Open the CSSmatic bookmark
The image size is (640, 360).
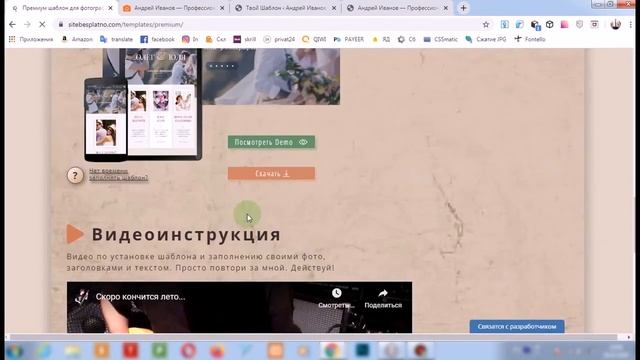click(x=440, y=39)
